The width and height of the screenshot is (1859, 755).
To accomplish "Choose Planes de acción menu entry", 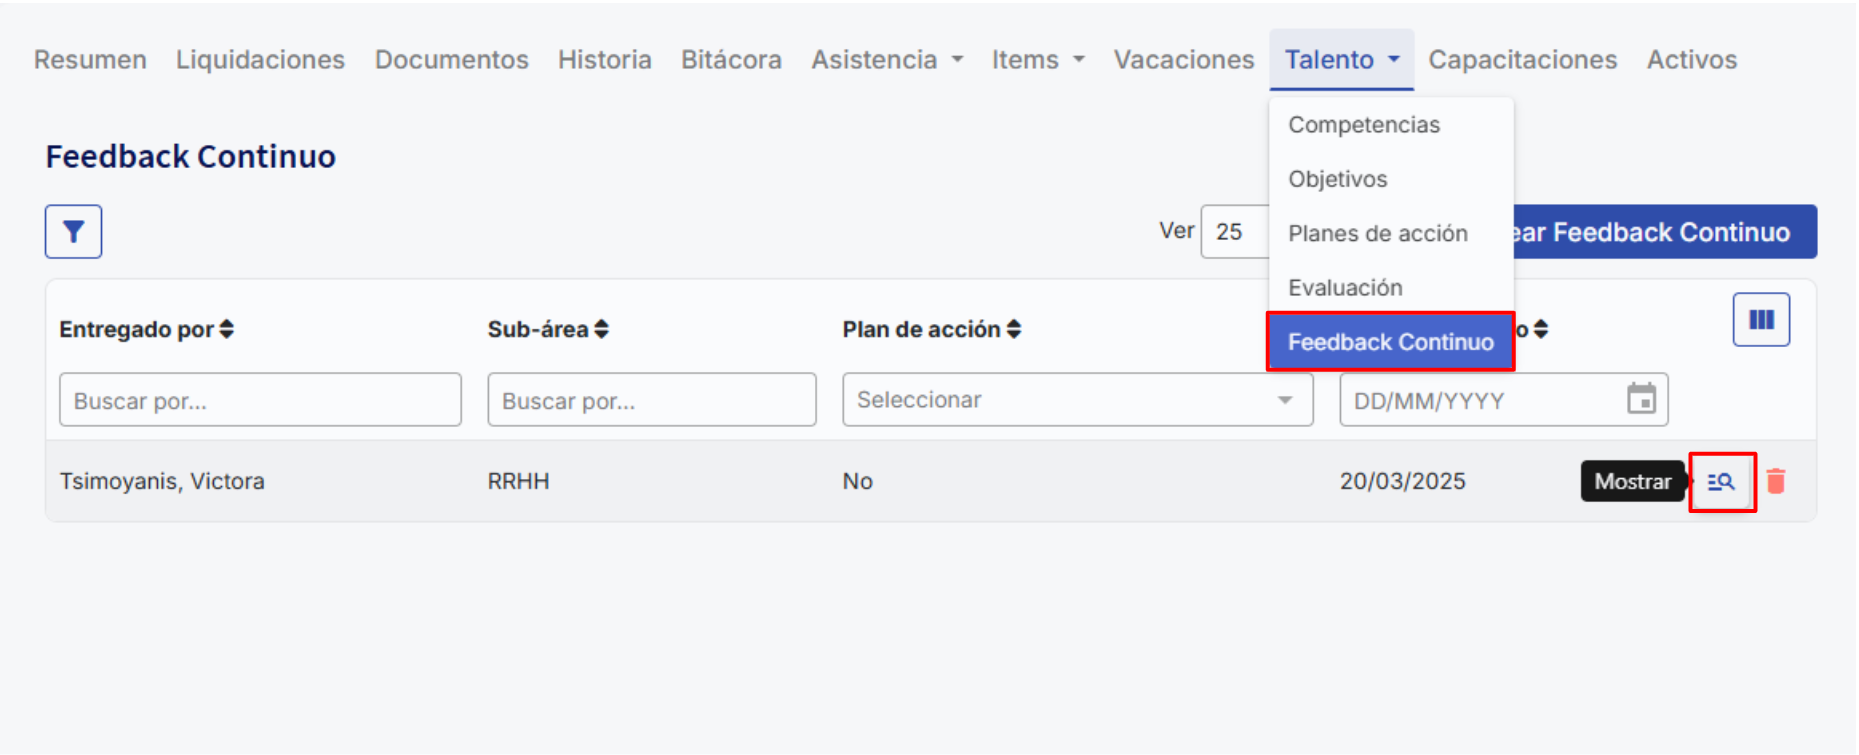I will pyautogui.click(x=1378, y=233).
